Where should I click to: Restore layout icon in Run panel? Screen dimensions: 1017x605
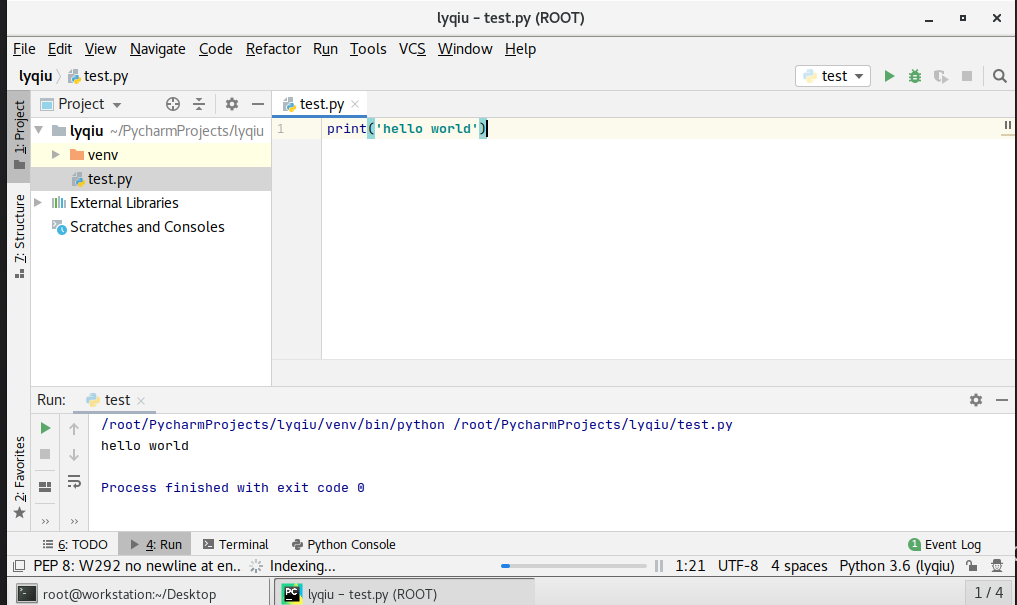point(45,487)
